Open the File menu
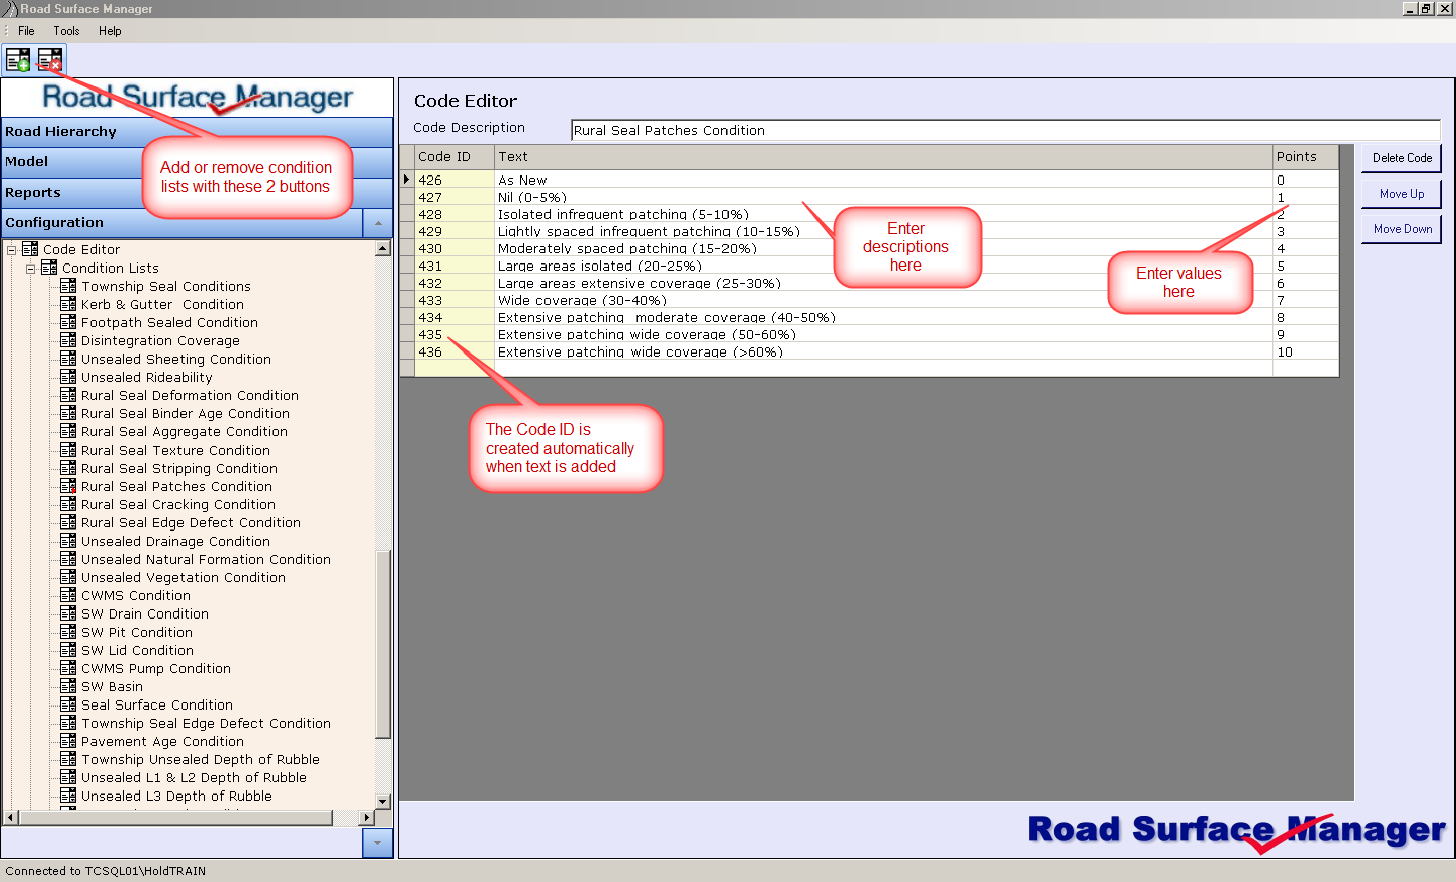The width and height of the screenshot is (1456, 882). point(26,31)
